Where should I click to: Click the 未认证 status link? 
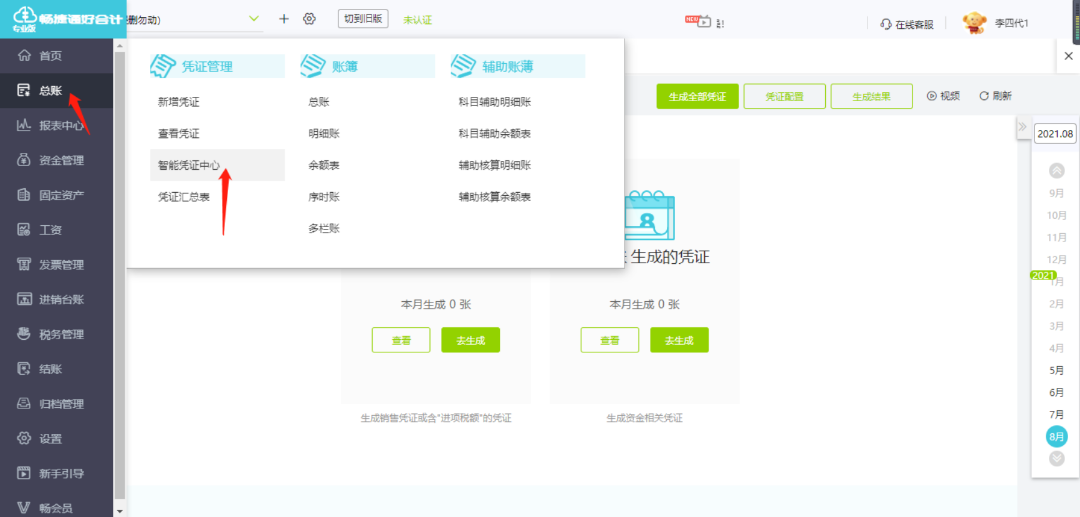pos(417,20)
